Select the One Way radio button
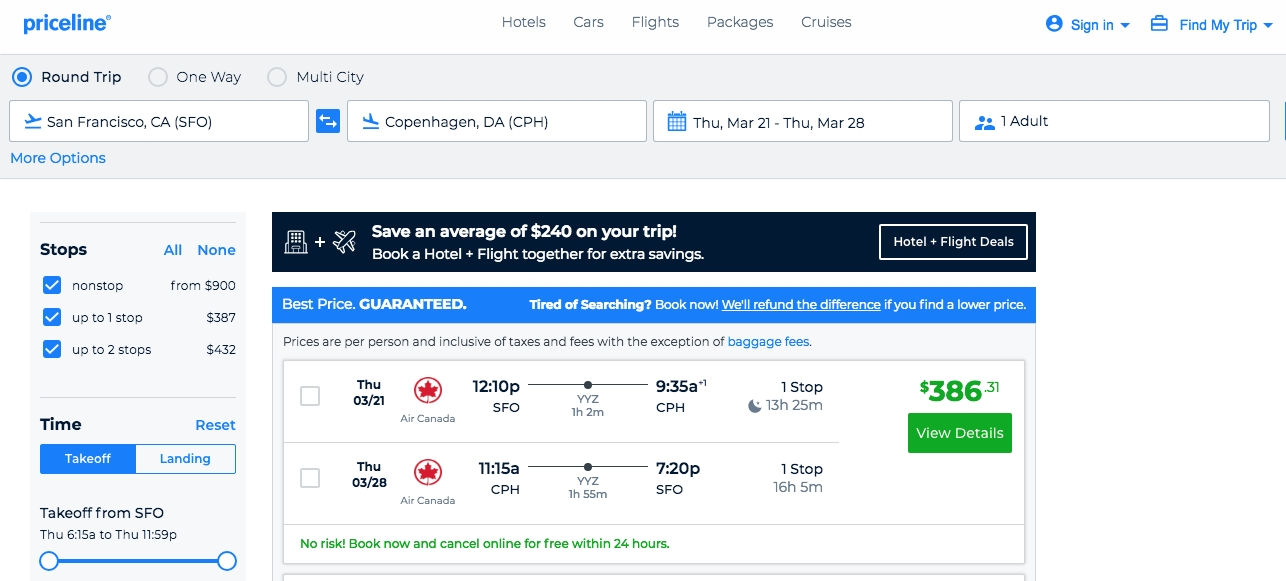This screenshot has width=1286, height=581. click(x=158, y=77)
